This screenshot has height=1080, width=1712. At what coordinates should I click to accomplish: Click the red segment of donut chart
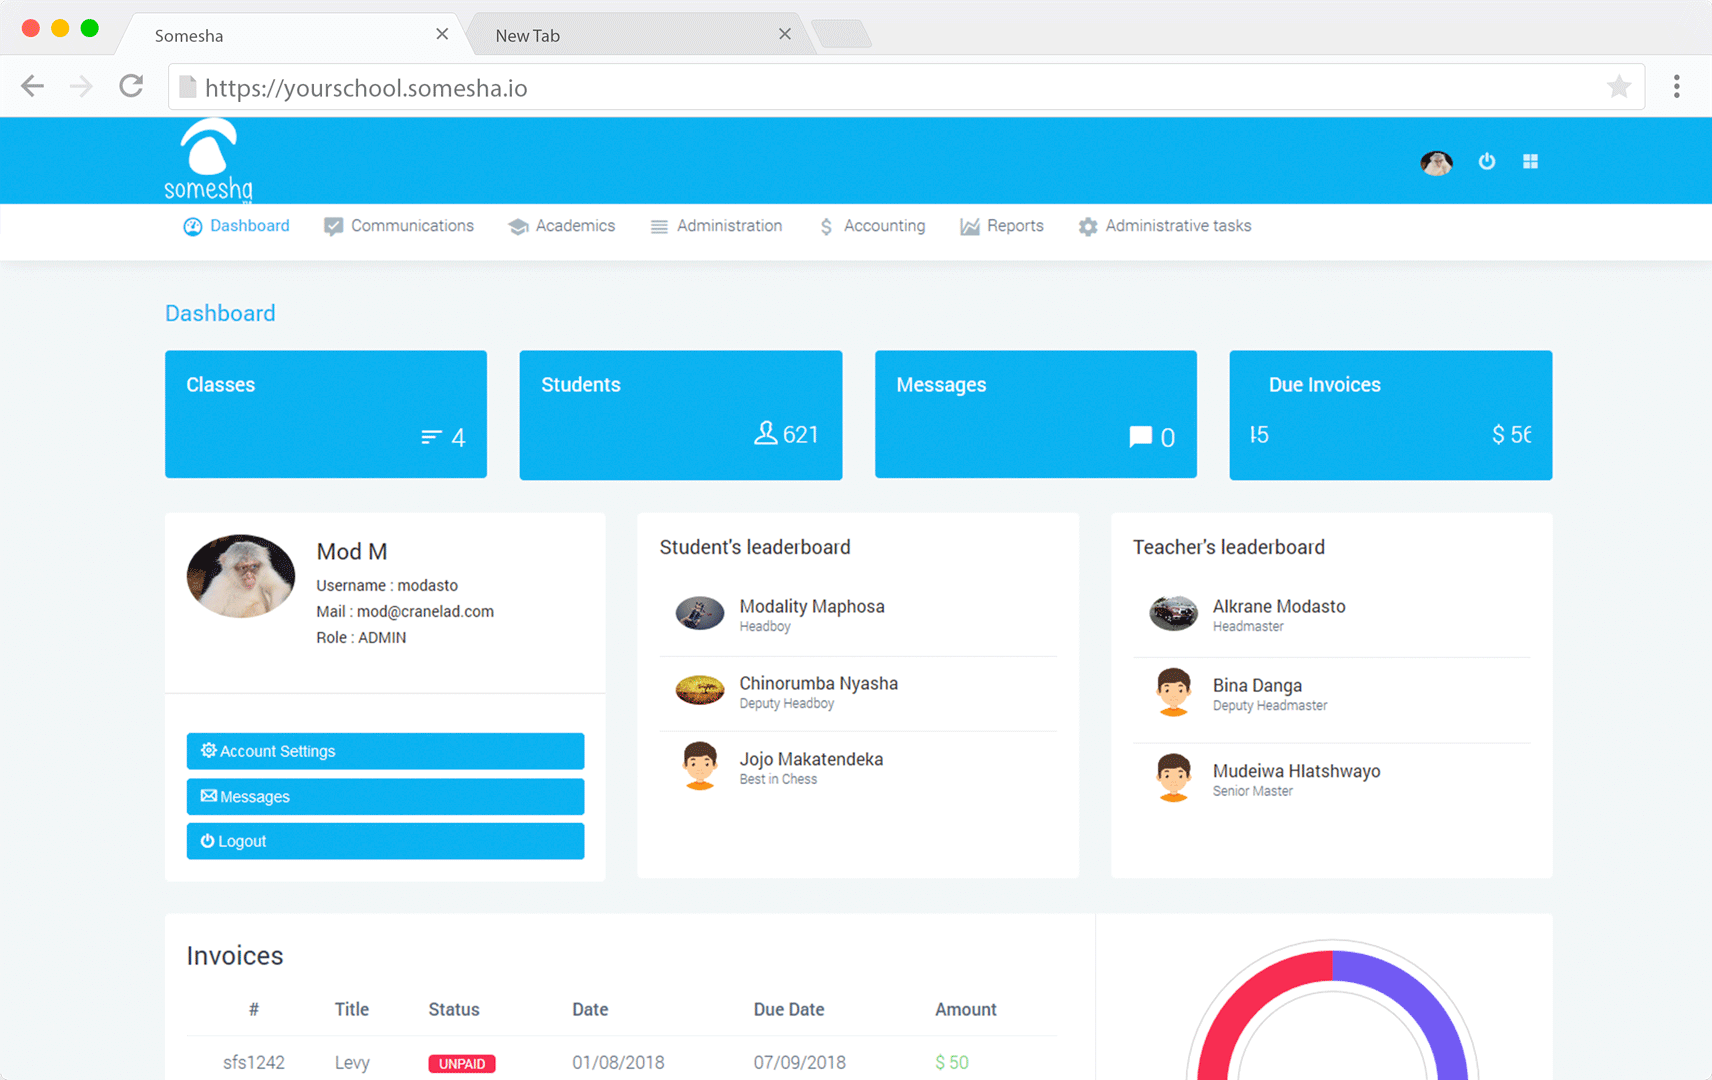[1246, 1002]
